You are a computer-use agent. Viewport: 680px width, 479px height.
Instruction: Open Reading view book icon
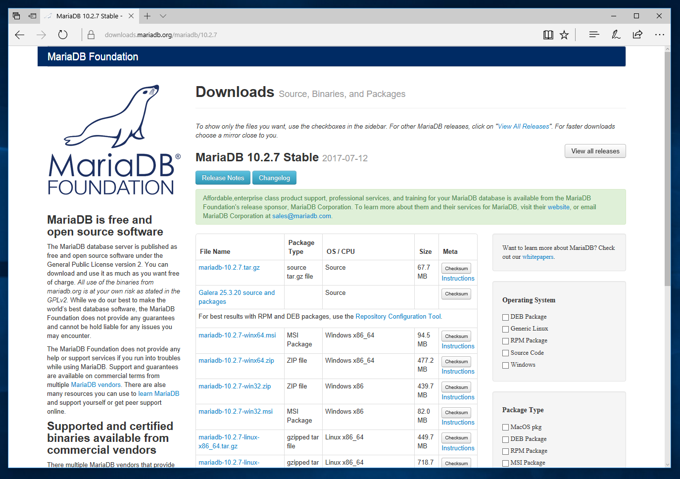[x=548, y=35]
